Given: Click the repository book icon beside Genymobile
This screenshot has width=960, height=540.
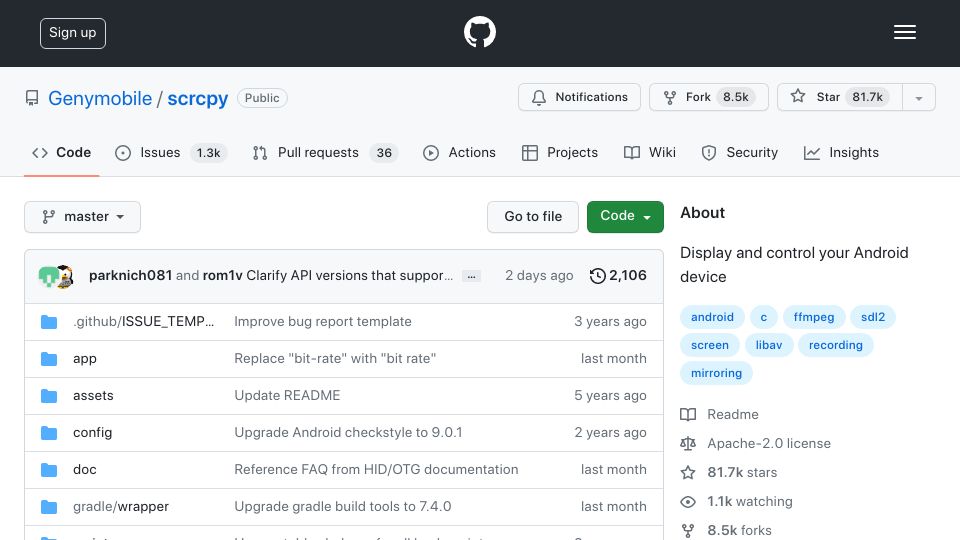Looking at the screenshot, I should 32,98.
